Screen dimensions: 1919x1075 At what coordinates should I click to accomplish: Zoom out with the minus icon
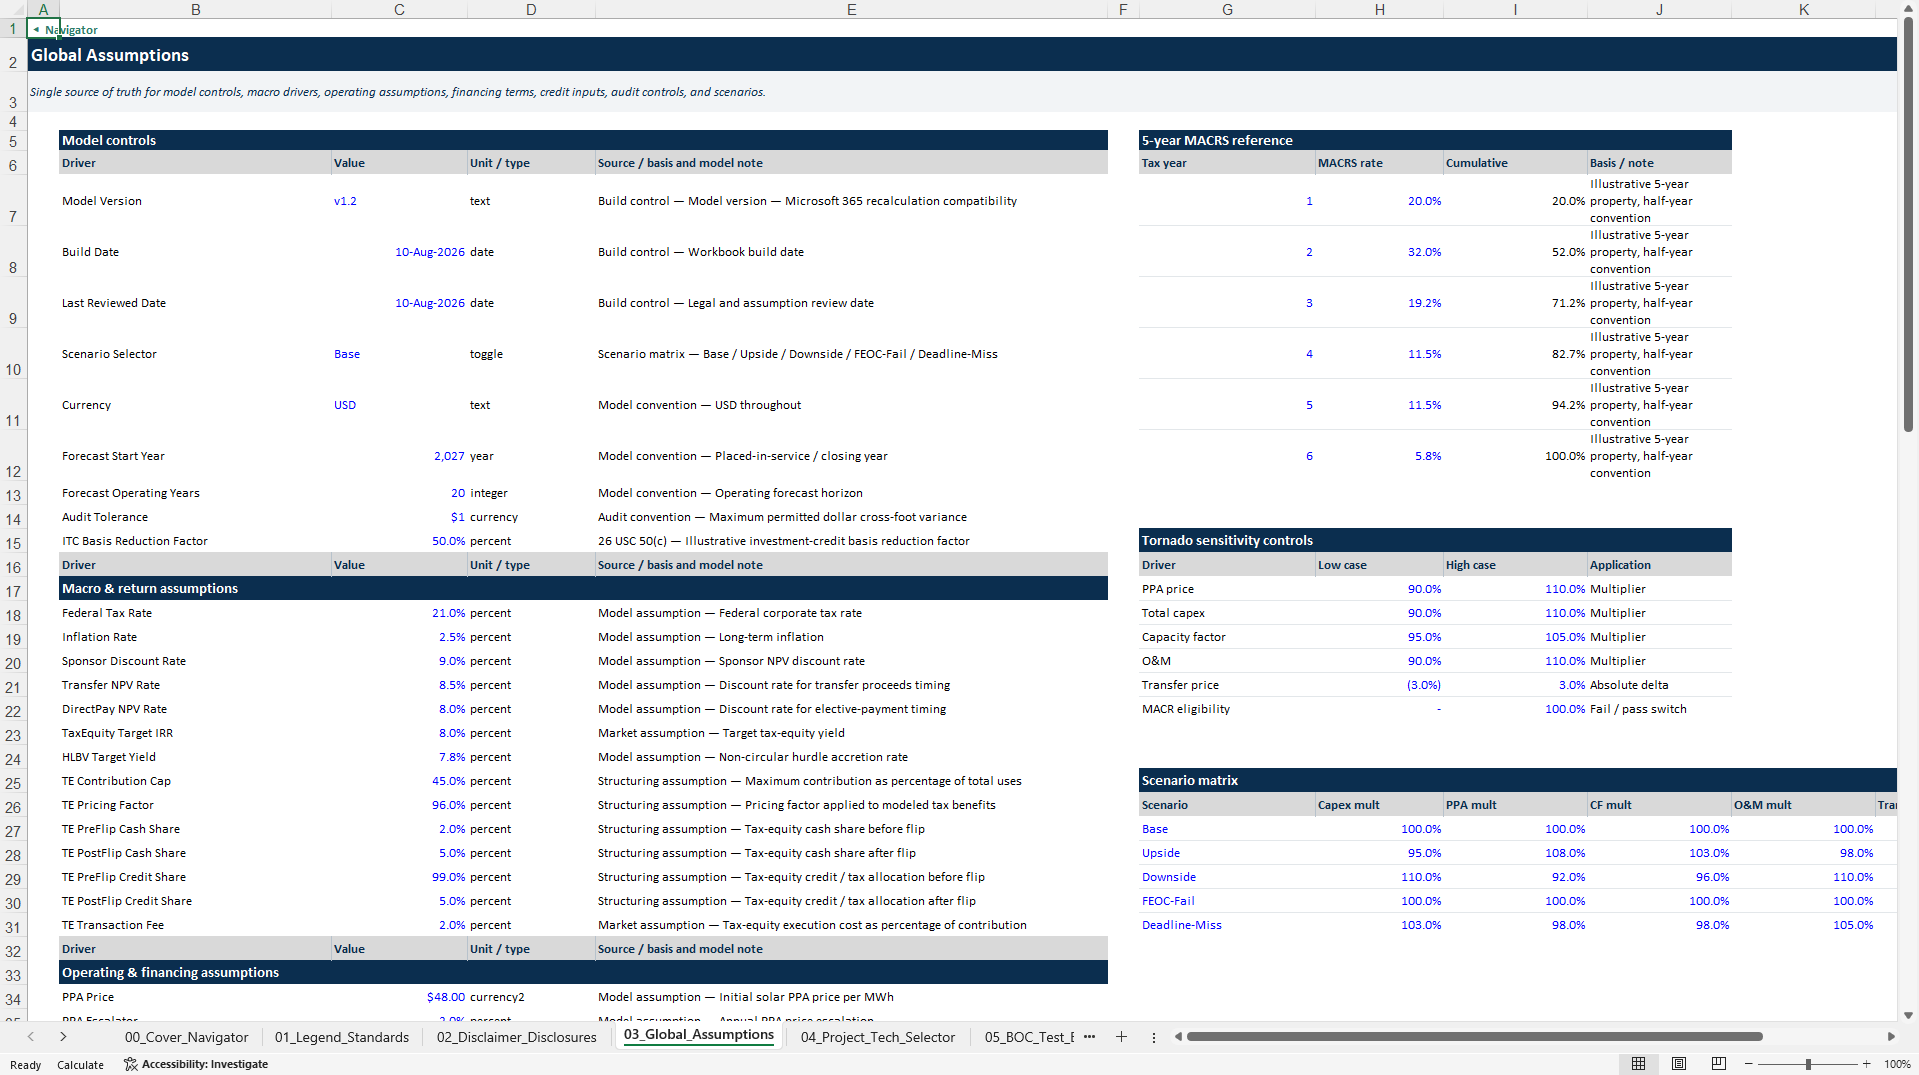(1749, 1064)
